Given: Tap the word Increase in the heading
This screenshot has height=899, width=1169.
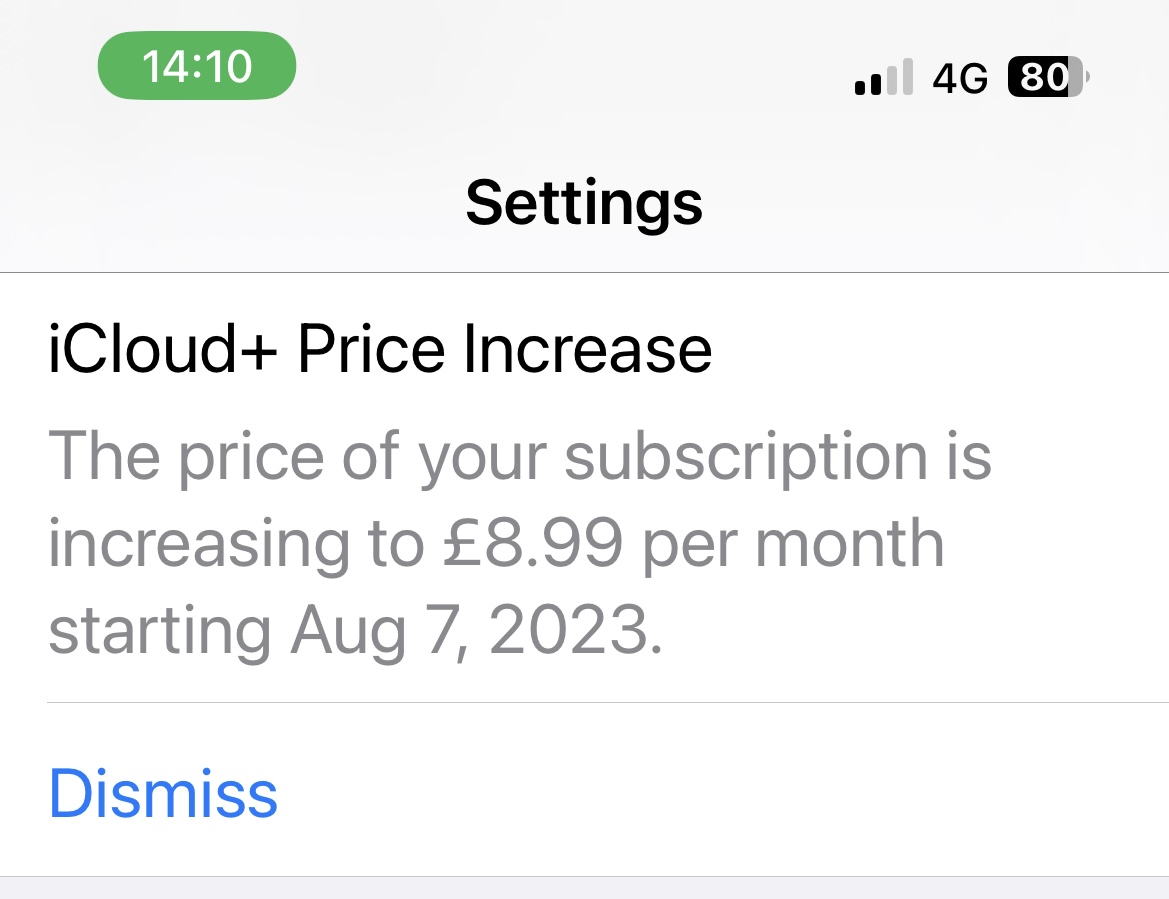Looking at the screenshot, I should coord(587,348).
